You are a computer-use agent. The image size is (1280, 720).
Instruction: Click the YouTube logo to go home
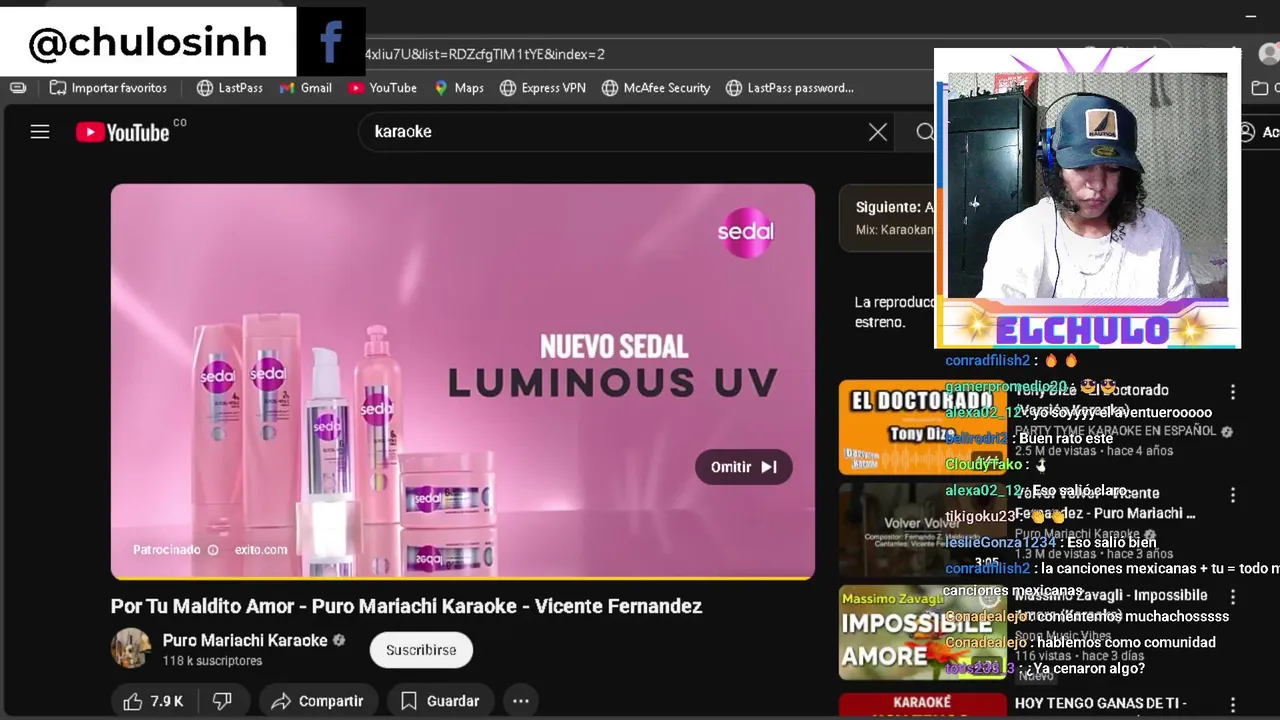(x=123, y=132)
